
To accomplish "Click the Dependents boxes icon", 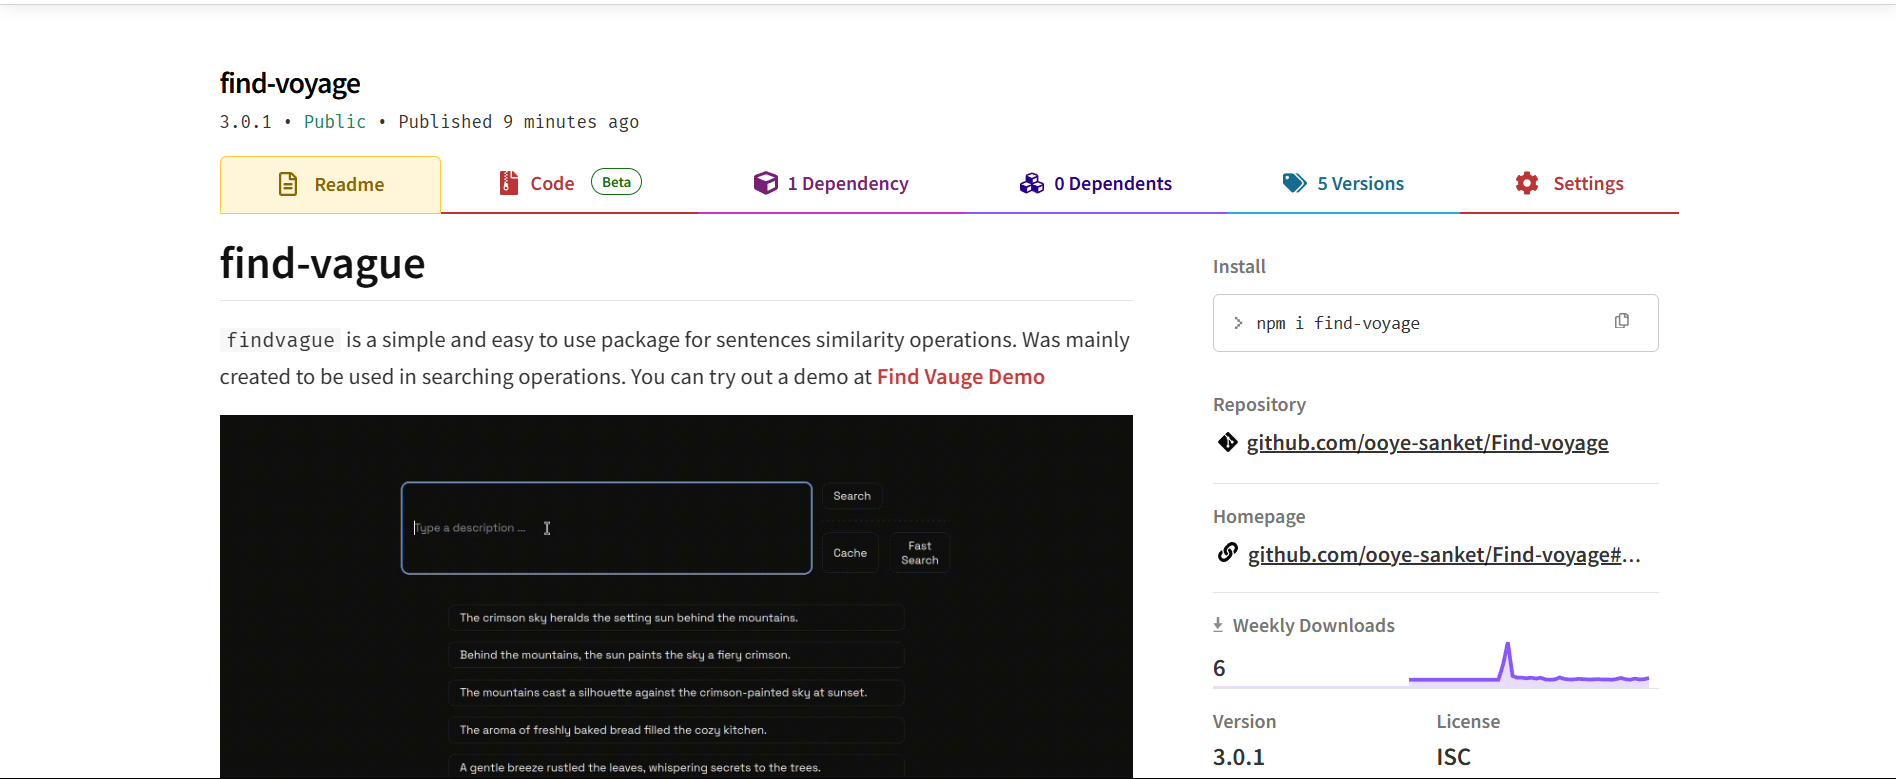I will pyautogui.click(x=1032, y=183).
